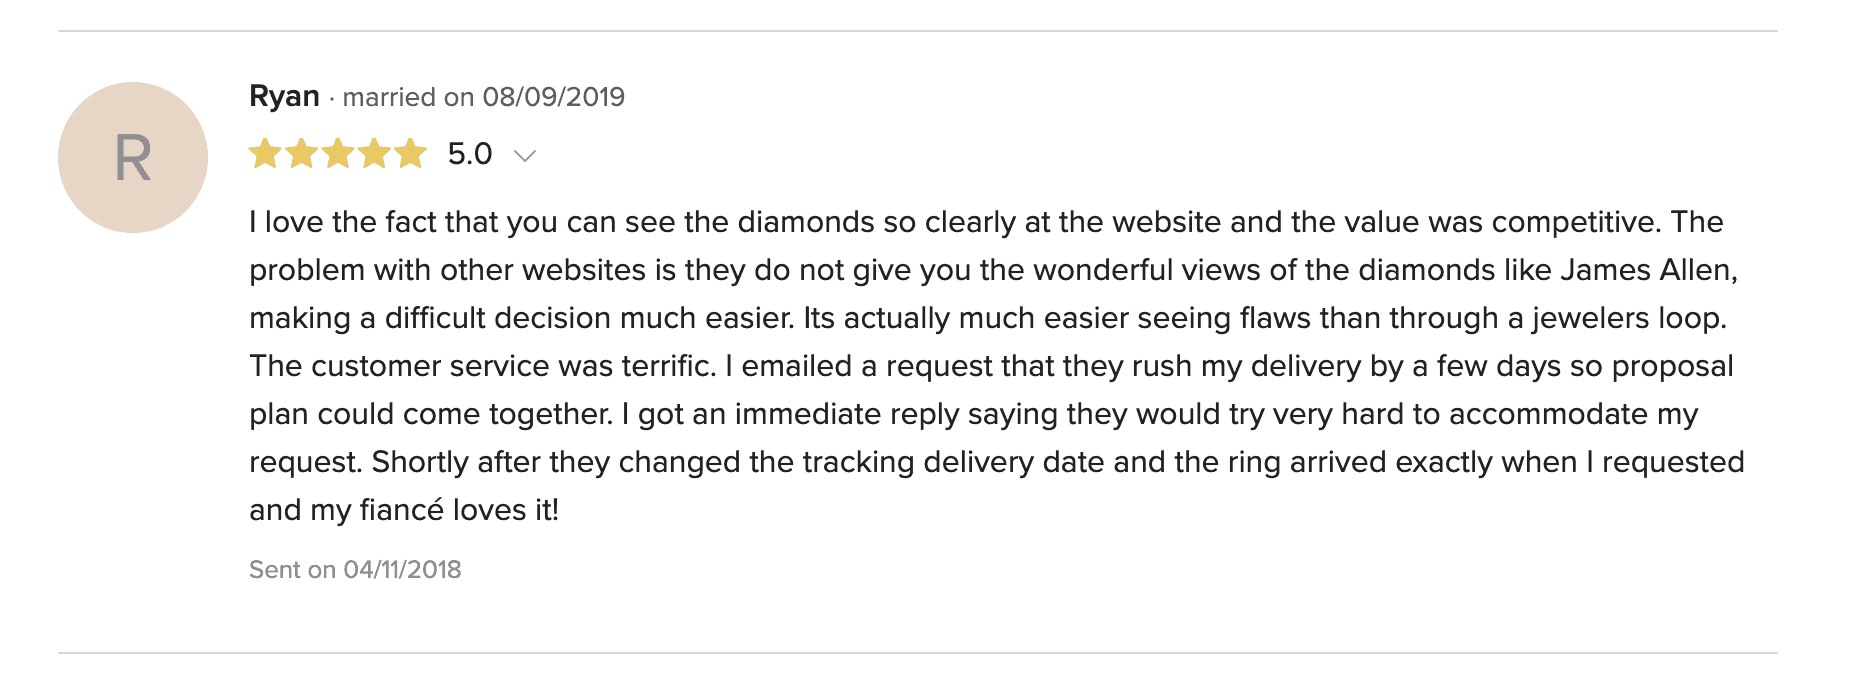Click the first gold star icon
The height and width of the screenshot is (688, 1872).
pos(267,154)
